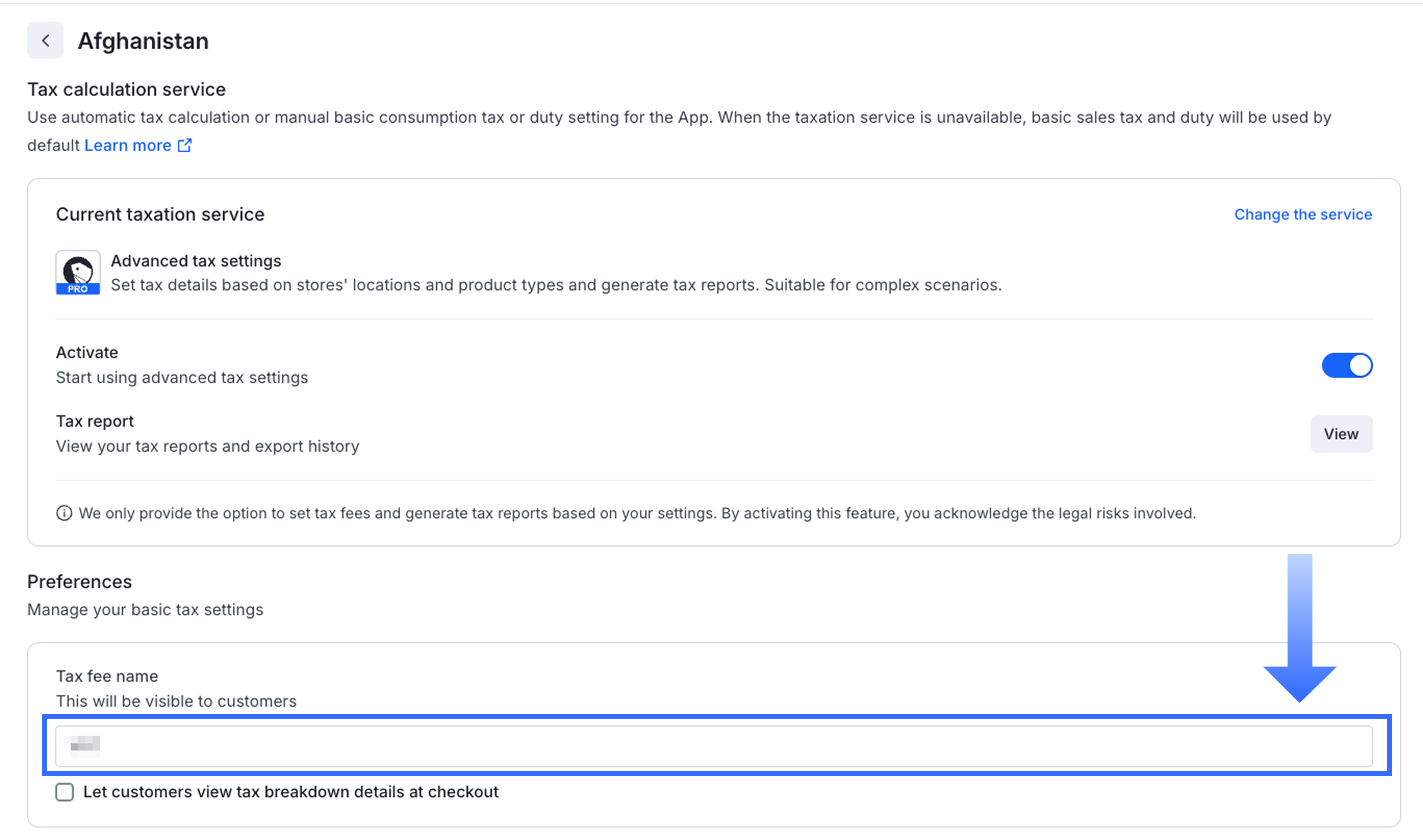
Task: Disable the Activate advanced tax settings switch
Action: point(1346,366)
